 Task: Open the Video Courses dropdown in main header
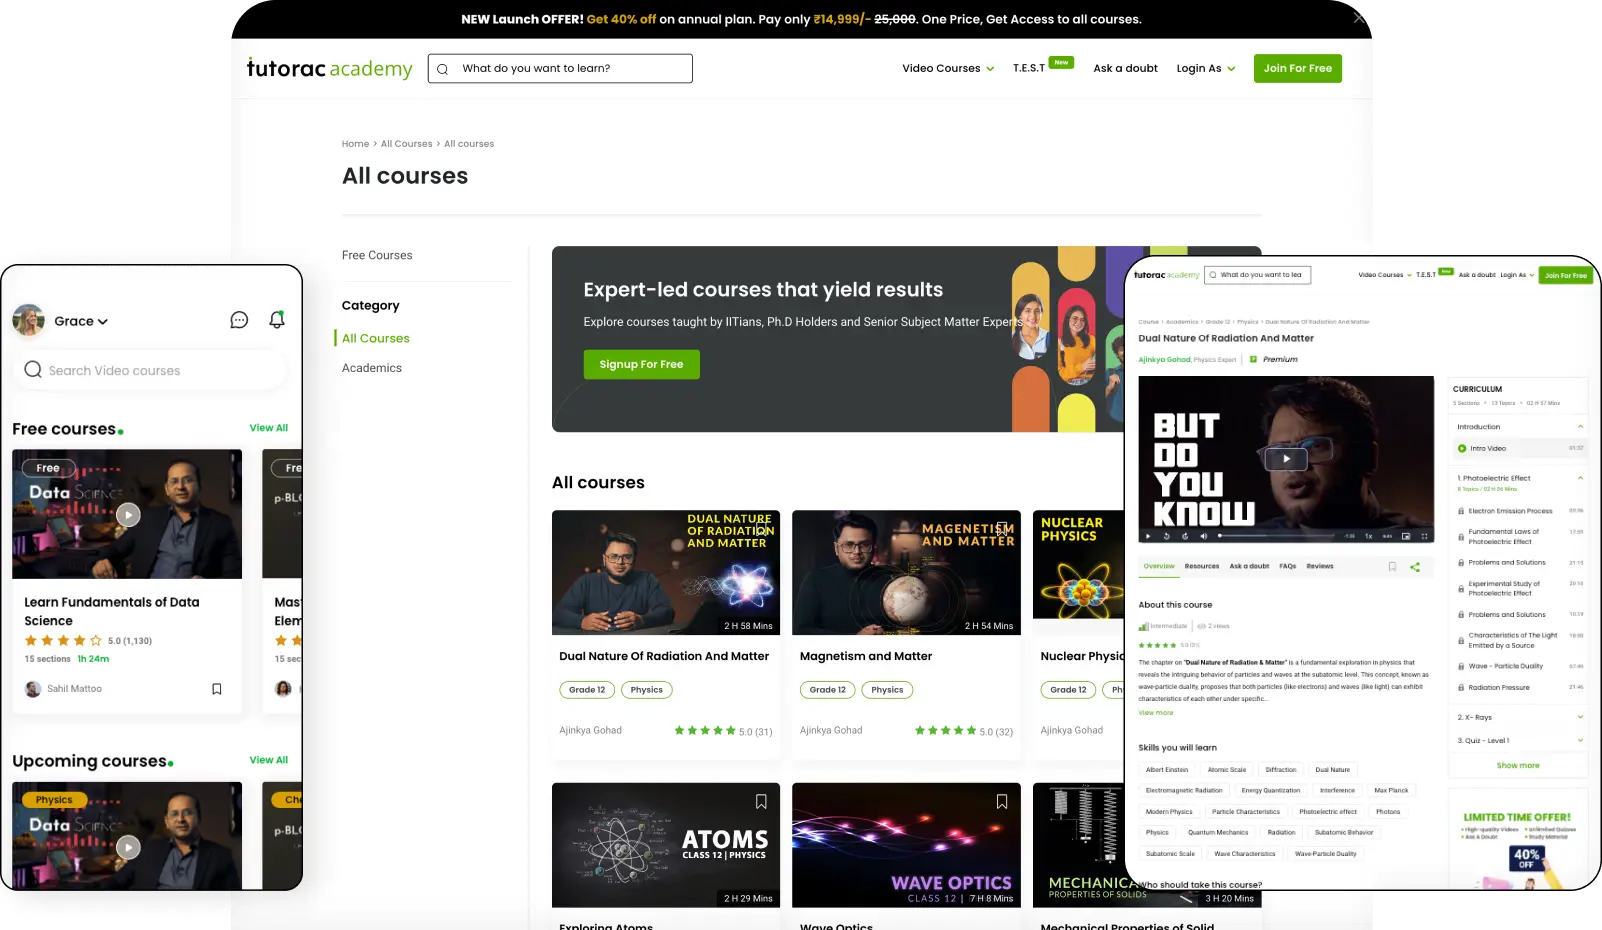tap(948, 69)
